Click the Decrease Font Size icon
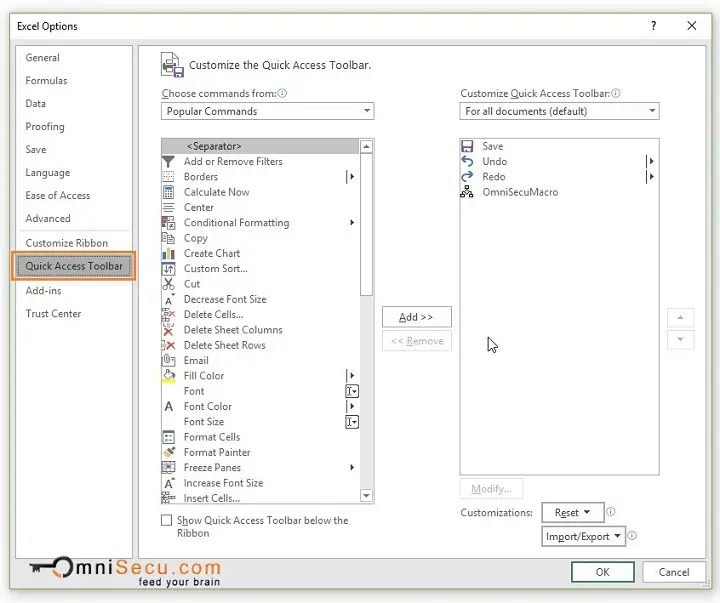 (x=169, y=299)
